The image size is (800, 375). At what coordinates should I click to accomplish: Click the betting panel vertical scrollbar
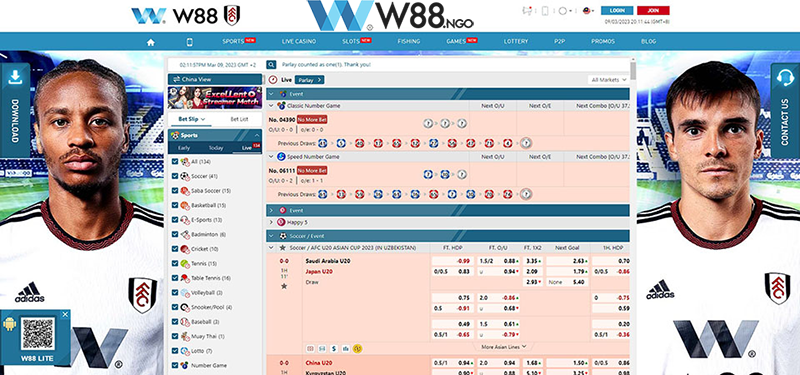coord(633,71)
